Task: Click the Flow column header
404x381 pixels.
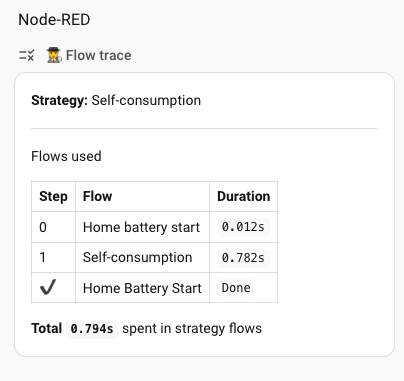Action: 142,196
